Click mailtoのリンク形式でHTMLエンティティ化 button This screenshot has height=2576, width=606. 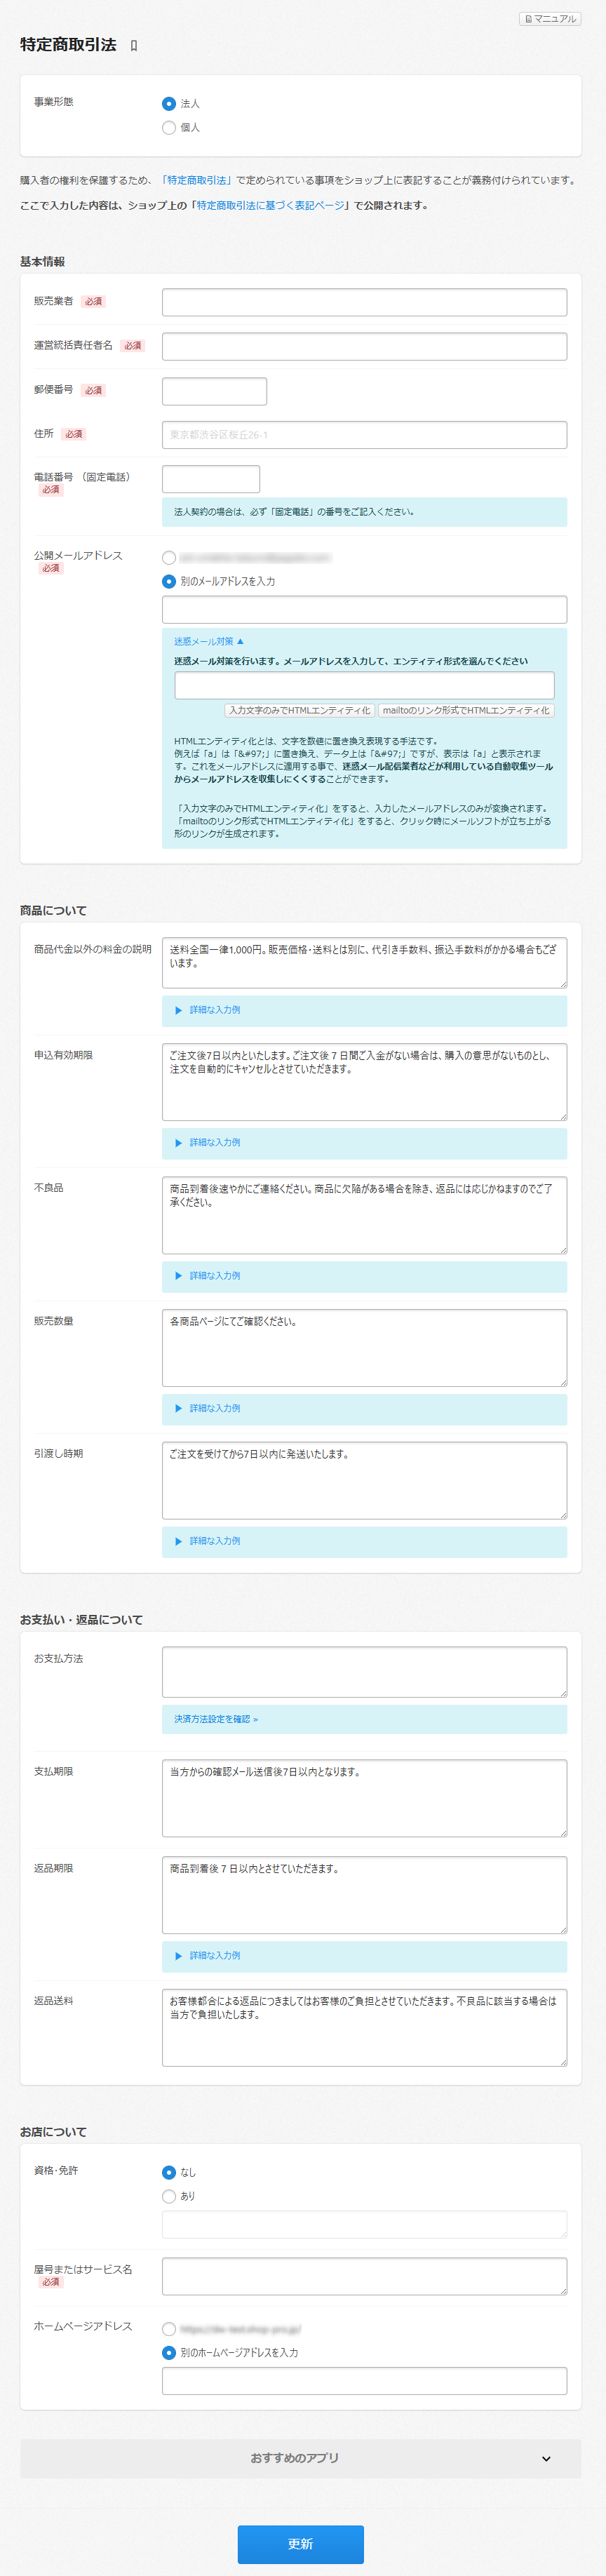coord(465,710)
